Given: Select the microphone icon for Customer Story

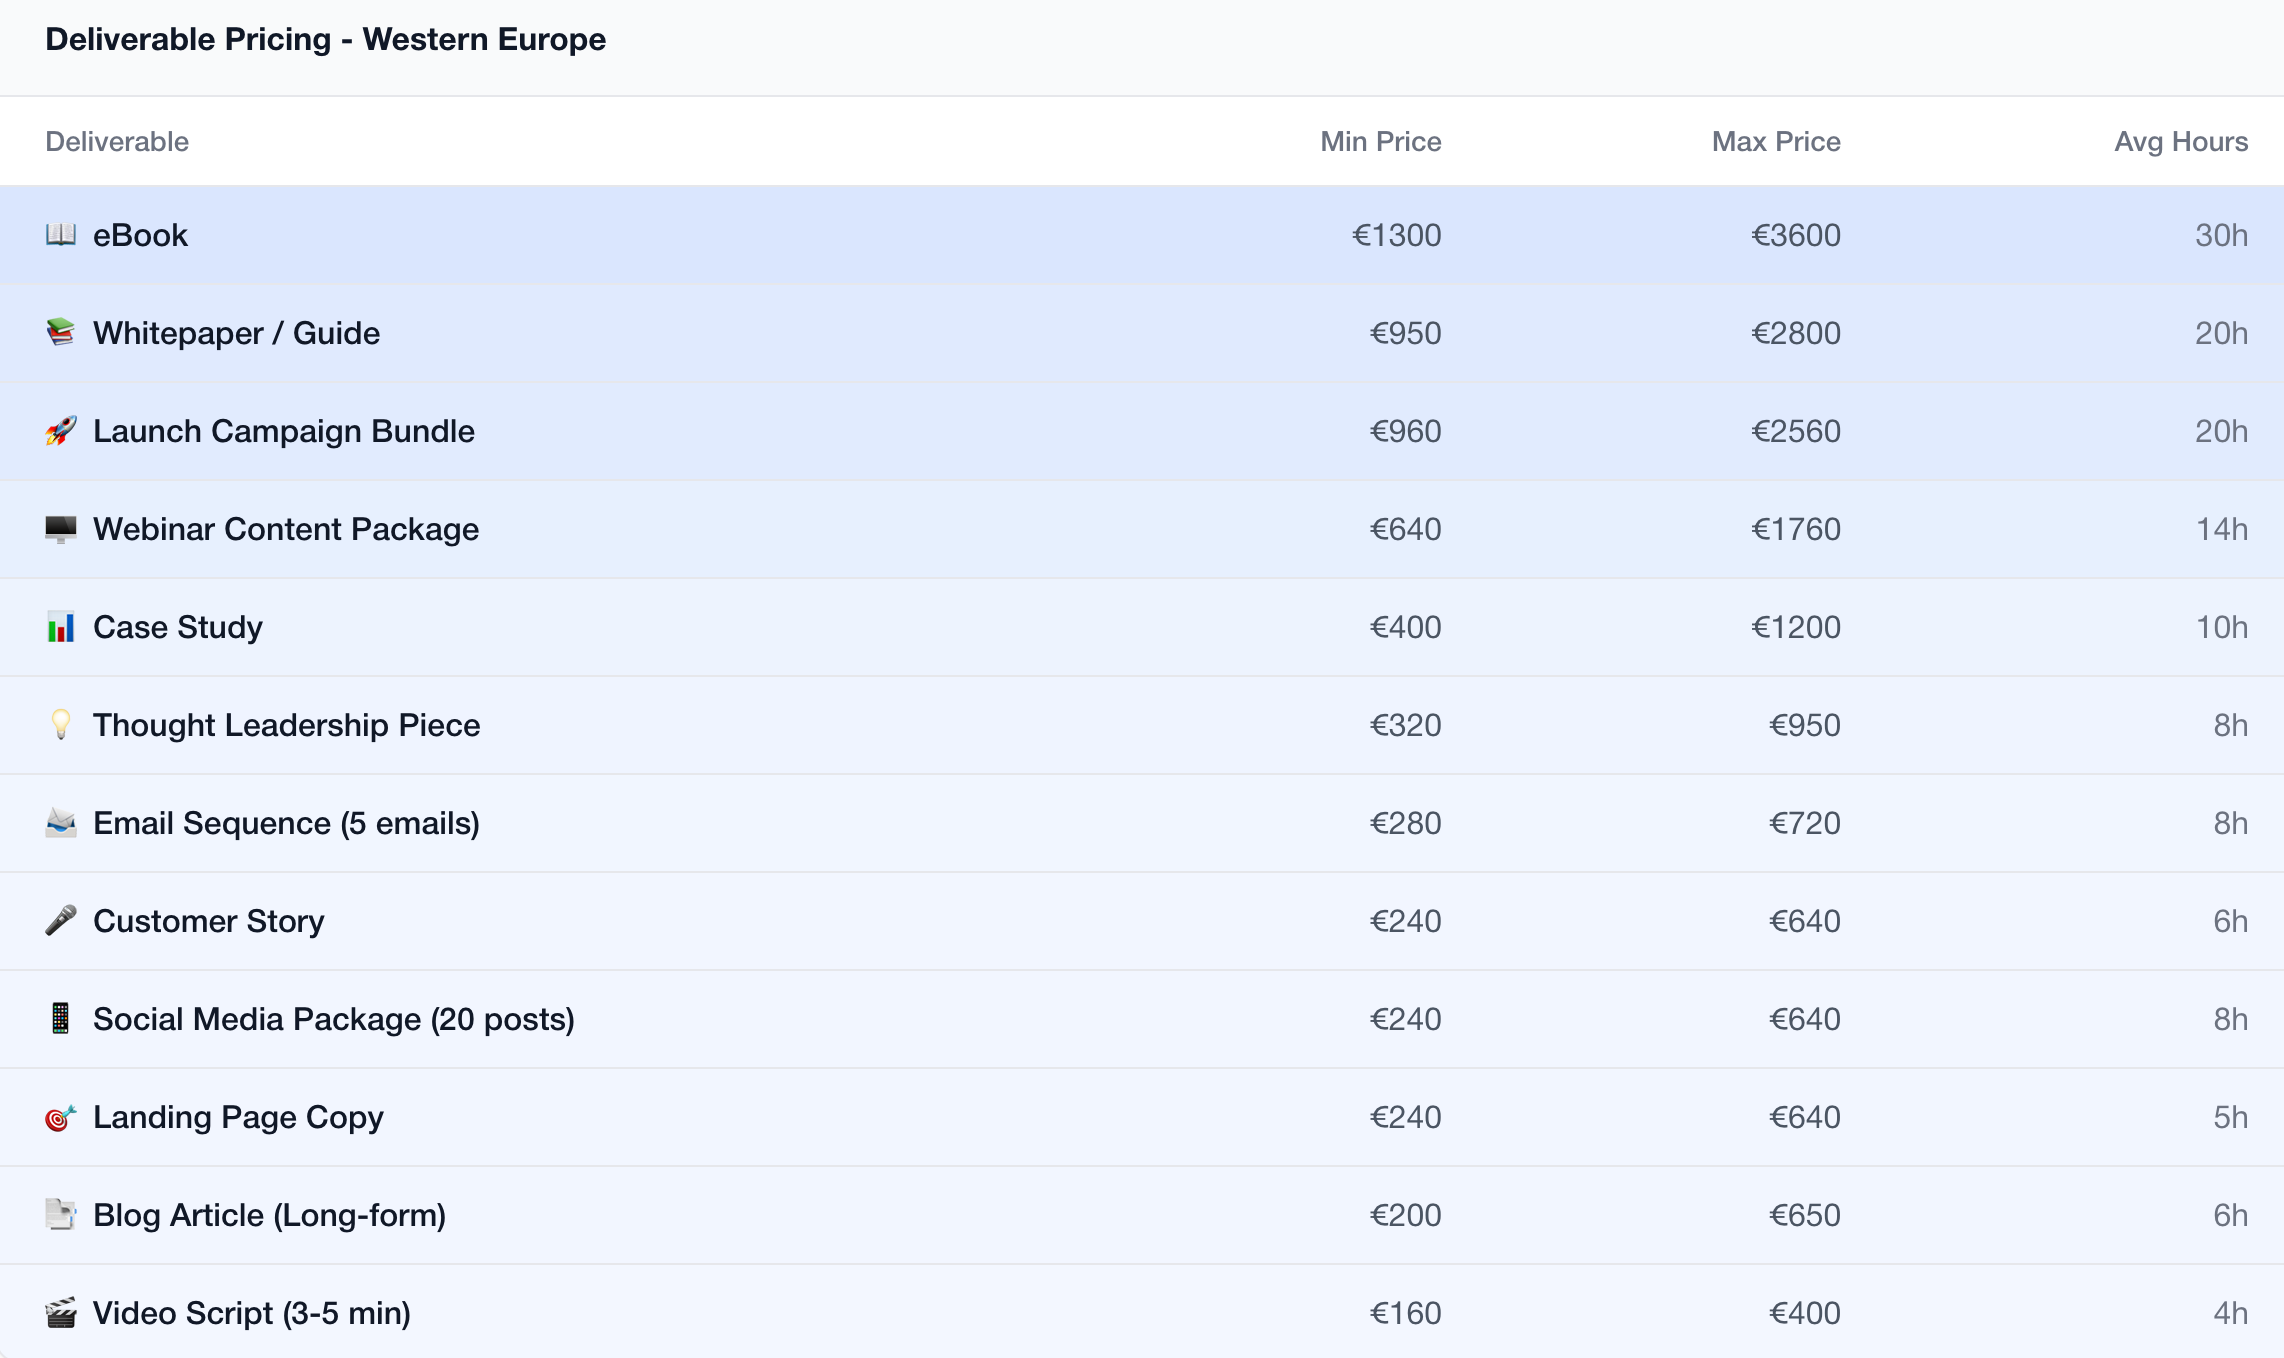Looking at the screenshot, I should (61, 921).
